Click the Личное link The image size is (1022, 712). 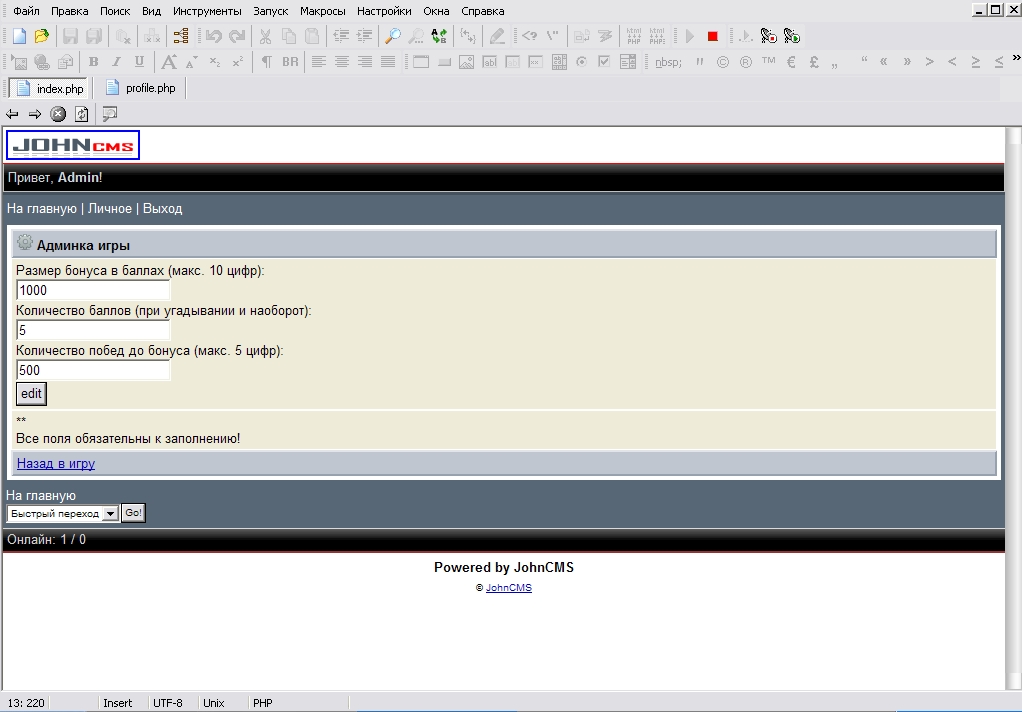coord(110,209)
